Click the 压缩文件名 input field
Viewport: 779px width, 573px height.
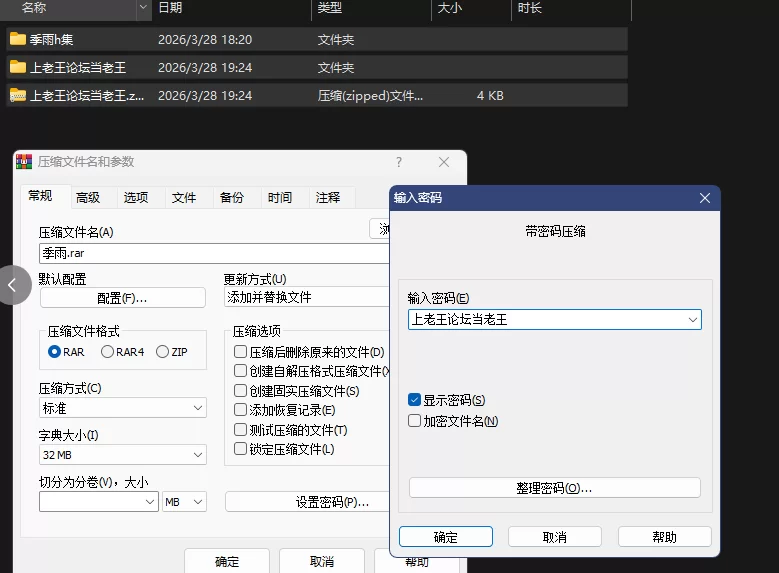pyautogui.click(x=210, y=254)
